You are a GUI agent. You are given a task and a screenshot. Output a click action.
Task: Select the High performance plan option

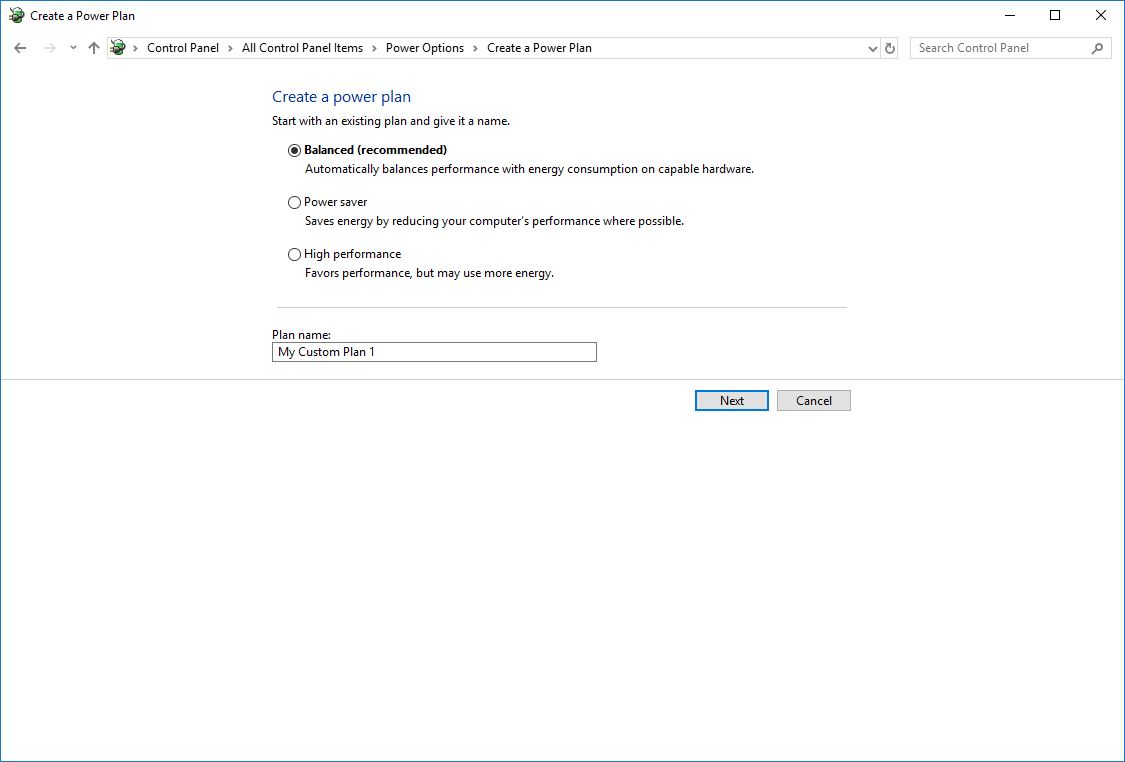click(294, 254)
